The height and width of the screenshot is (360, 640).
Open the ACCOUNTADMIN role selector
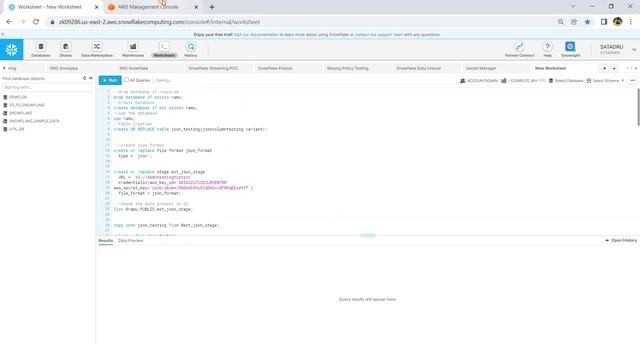coord(479,81)
